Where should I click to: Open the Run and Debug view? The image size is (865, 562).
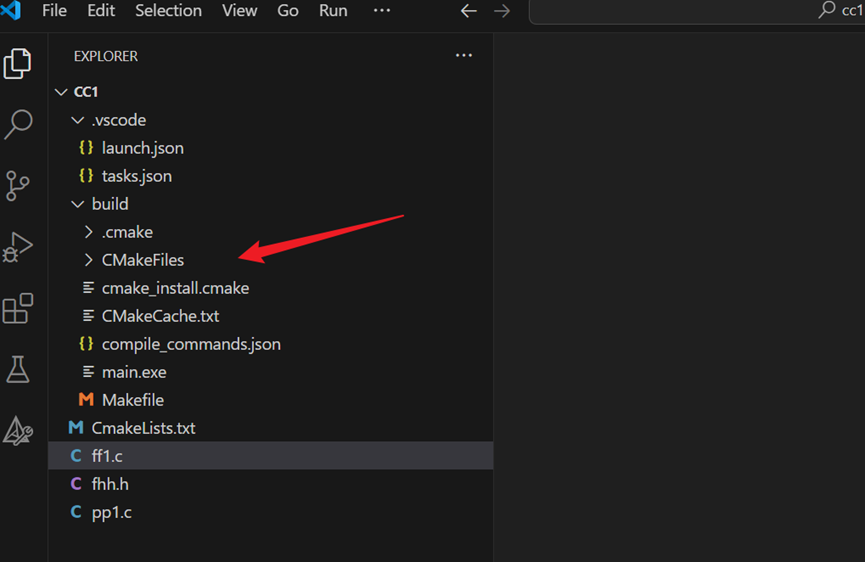[18, 247]
